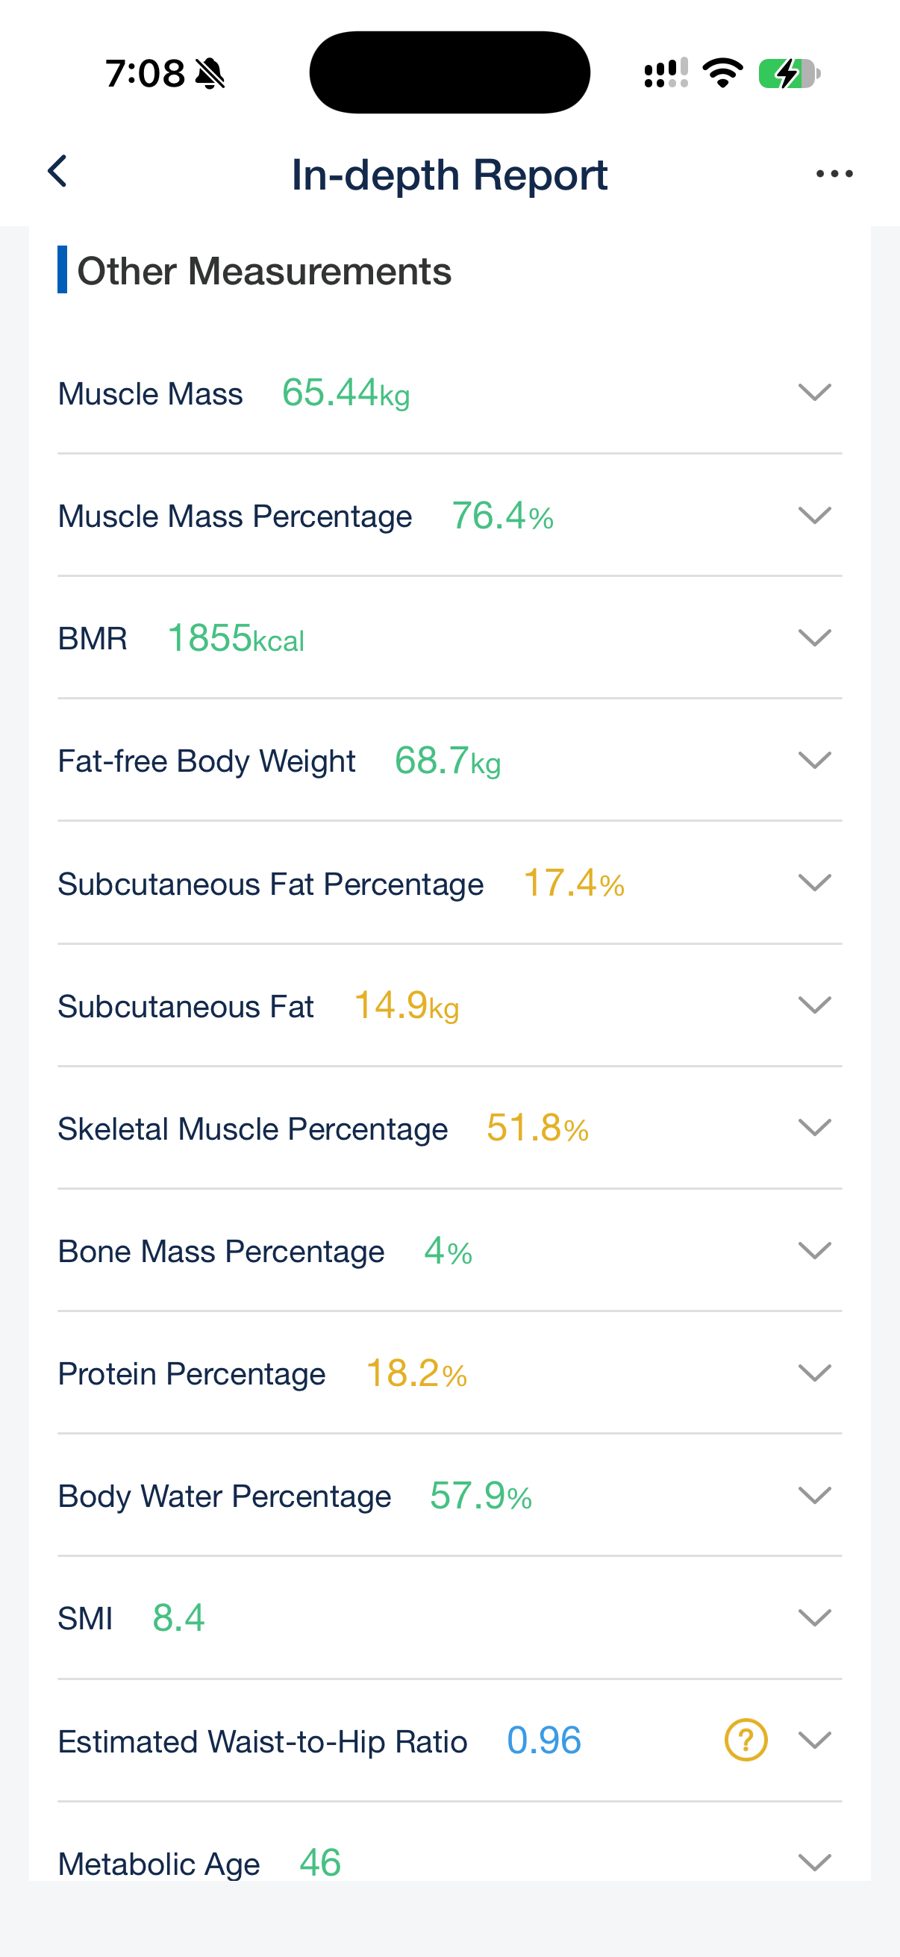Expand the Muscle Mass row chevron
Viewport: 900px width, 1957px height.
pos(815,393)
